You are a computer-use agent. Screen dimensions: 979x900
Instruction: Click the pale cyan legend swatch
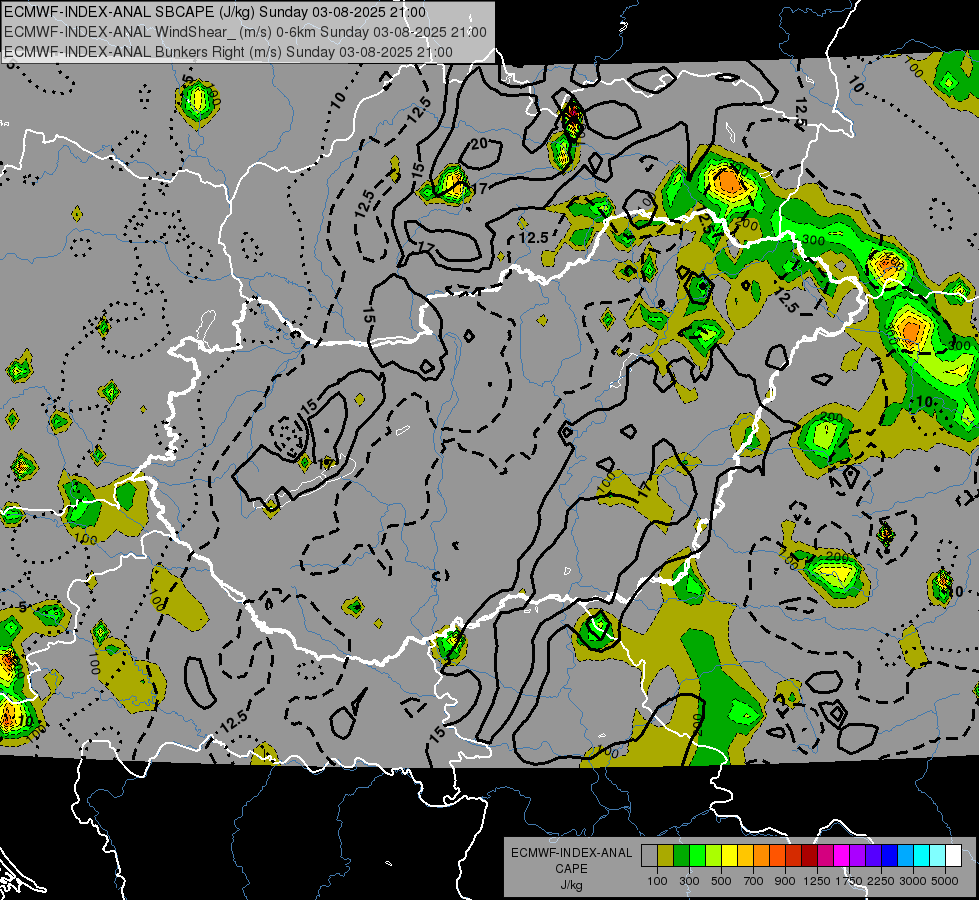(x=938, y=856)
